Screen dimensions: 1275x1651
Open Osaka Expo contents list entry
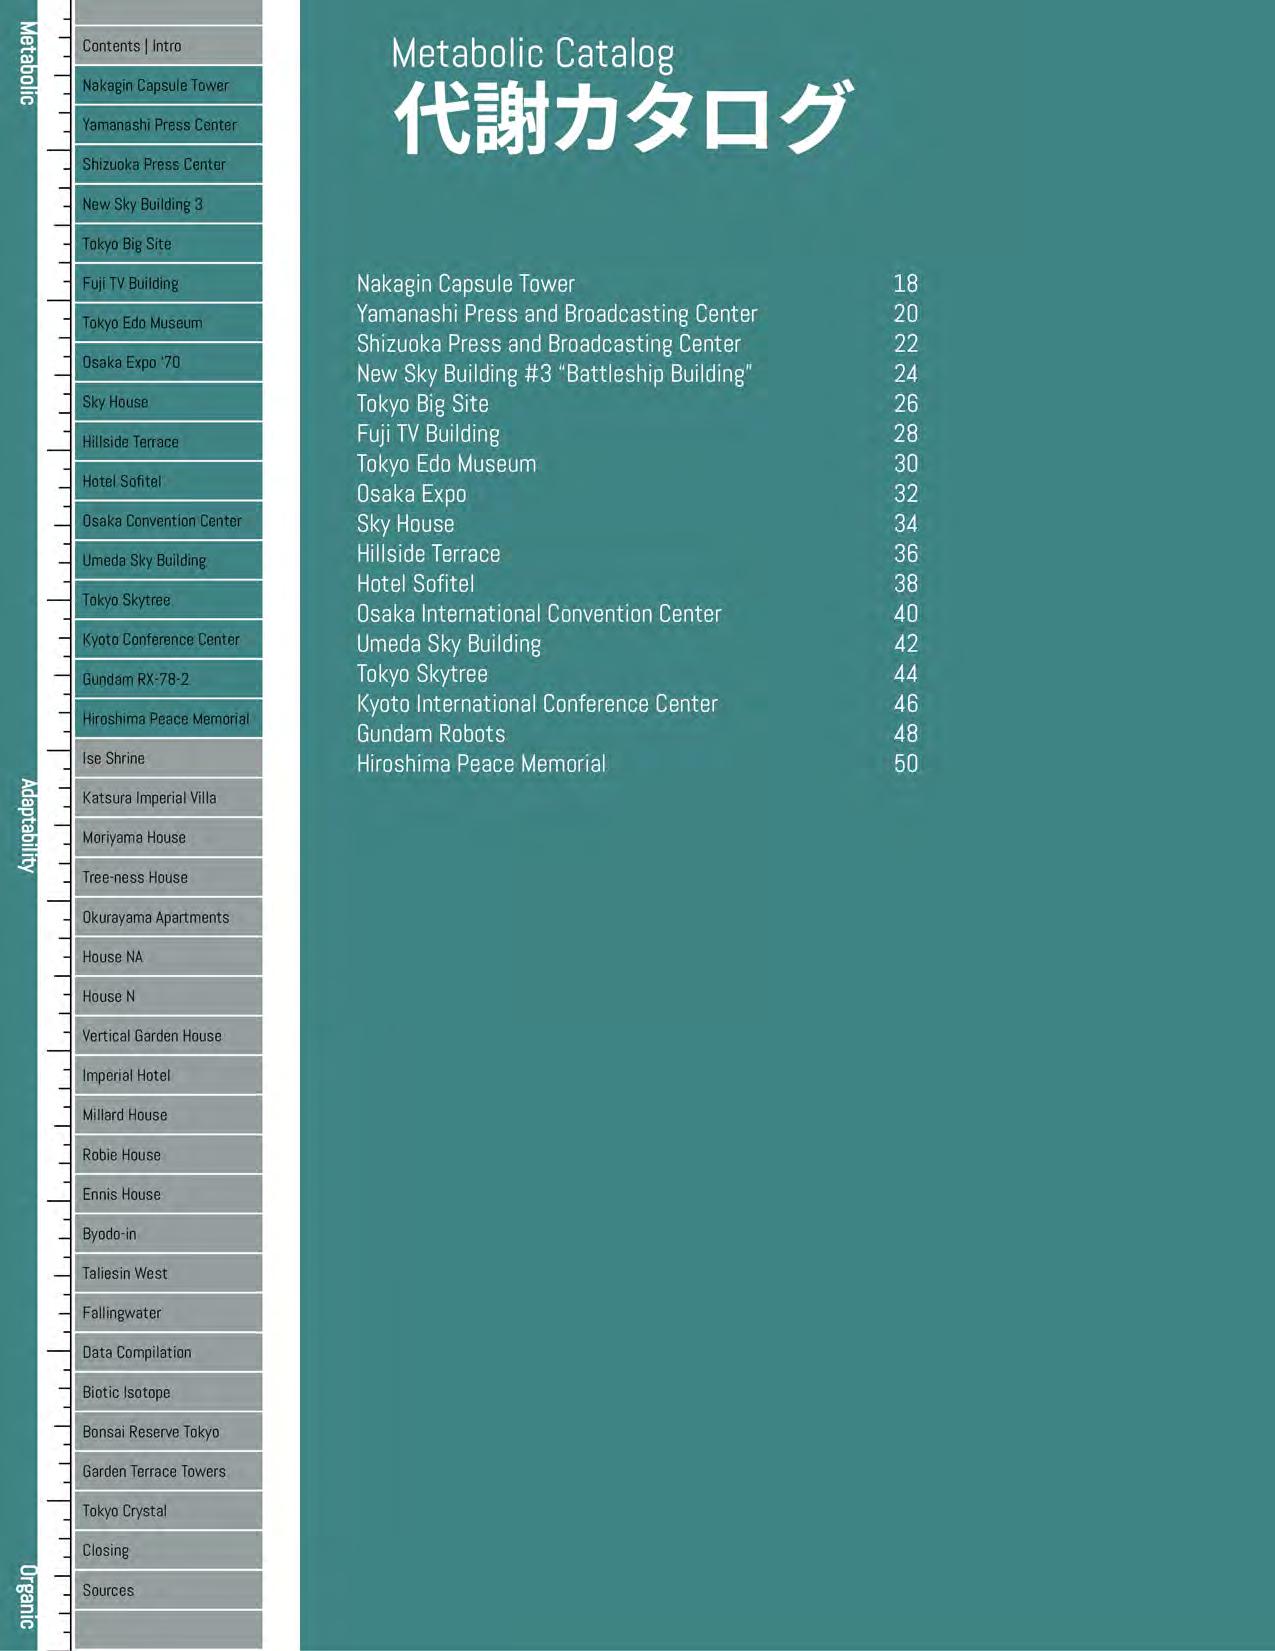point(637,494)
